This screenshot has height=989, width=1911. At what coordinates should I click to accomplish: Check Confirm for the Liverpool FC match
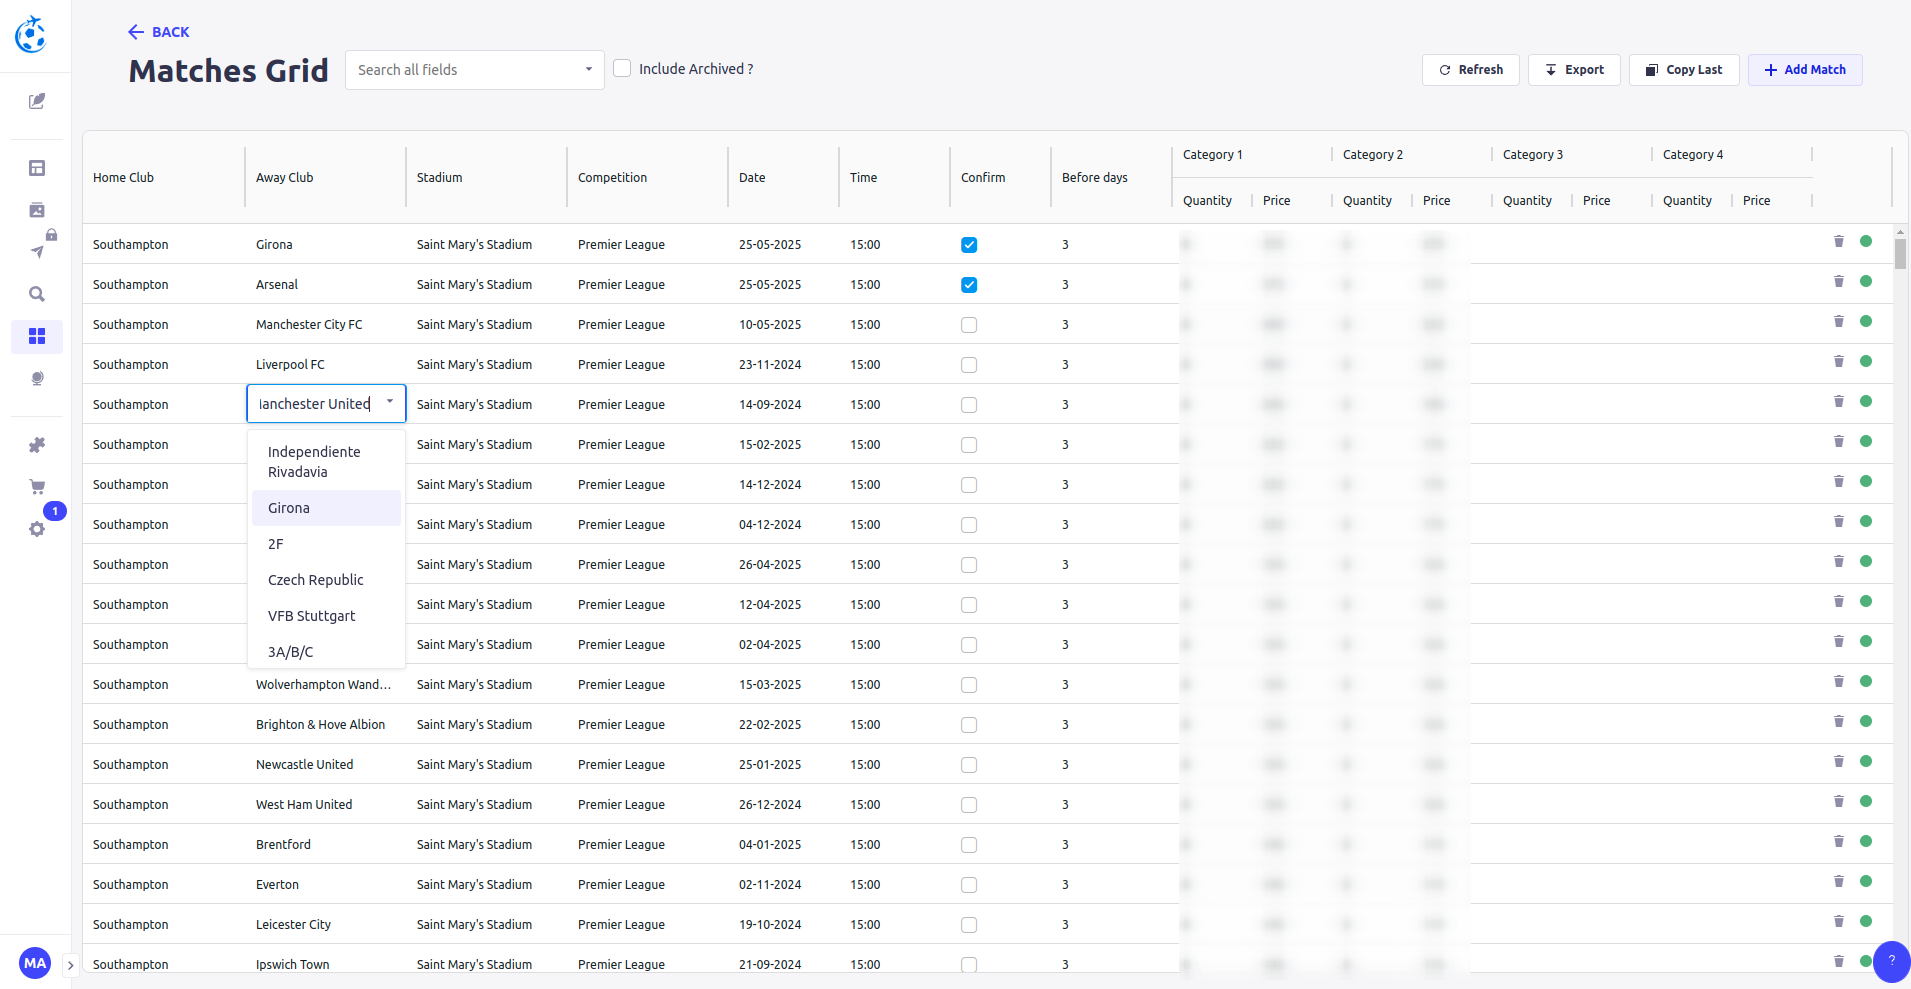tap(969, 365)
